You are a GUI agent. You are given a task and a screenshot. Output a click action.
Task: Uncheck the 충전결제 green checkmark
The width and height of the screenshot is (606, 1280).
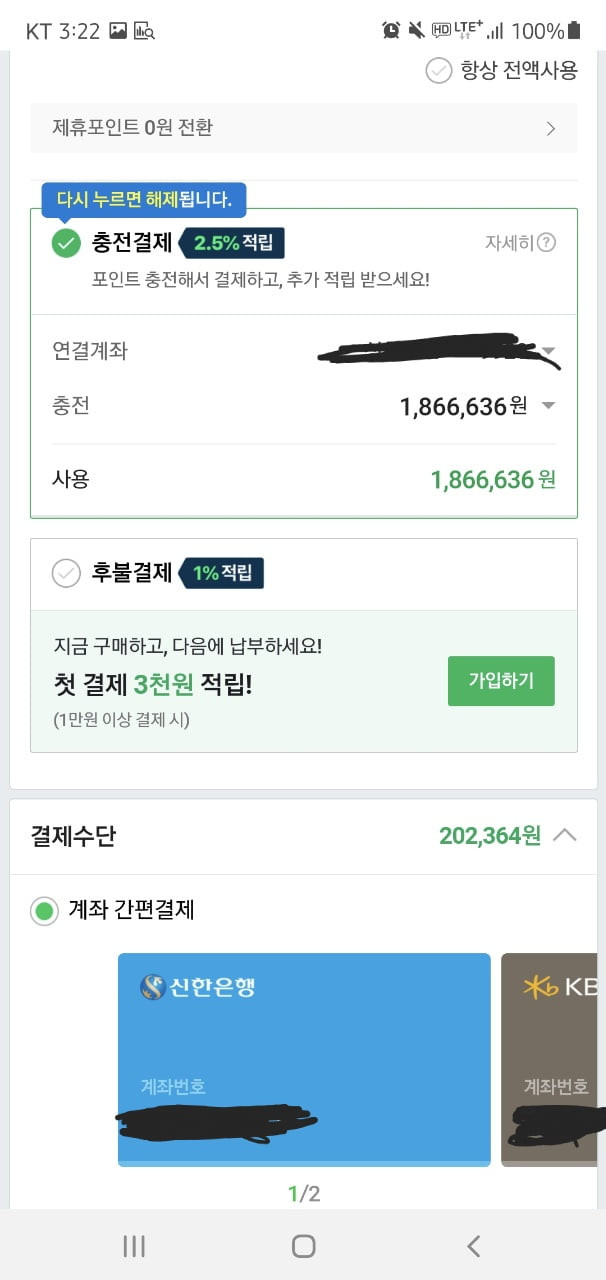click(x=66, y=243)
